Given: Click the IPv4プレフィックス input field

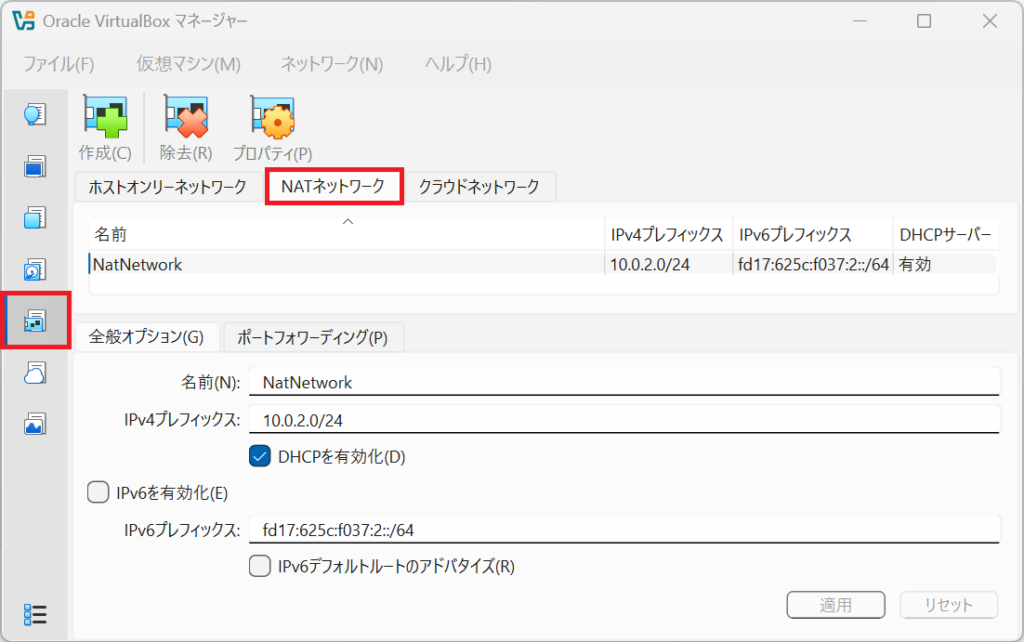Looking at the screenshot, I should click(624, 419).
